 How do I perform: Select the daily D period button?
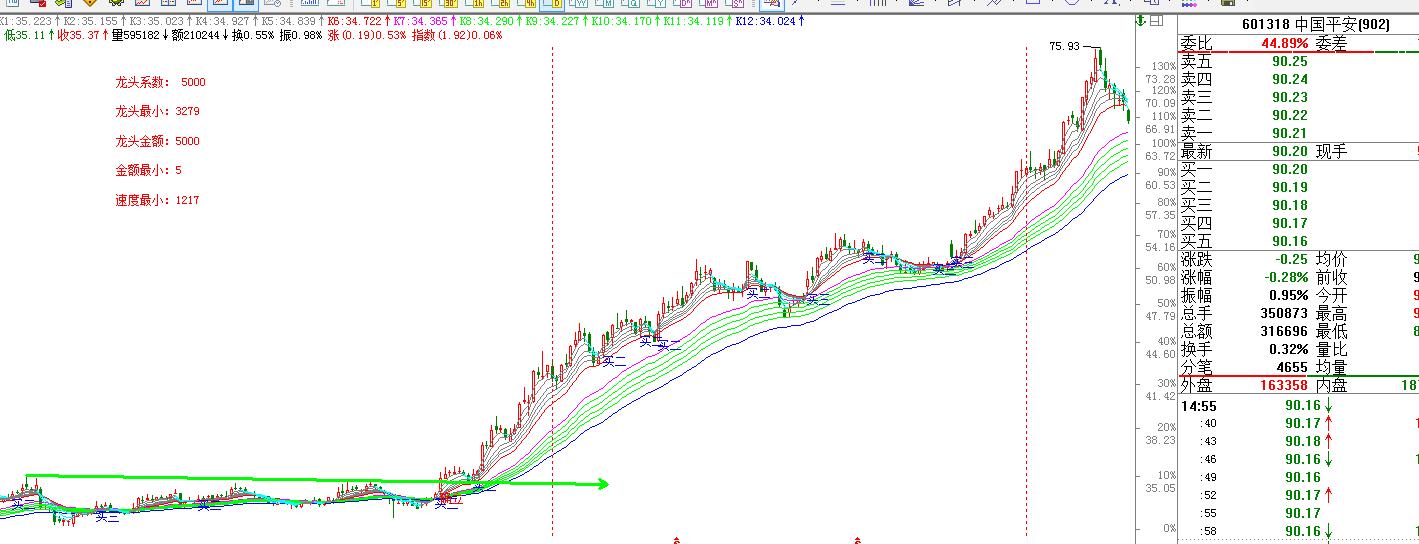click(552, 4)
